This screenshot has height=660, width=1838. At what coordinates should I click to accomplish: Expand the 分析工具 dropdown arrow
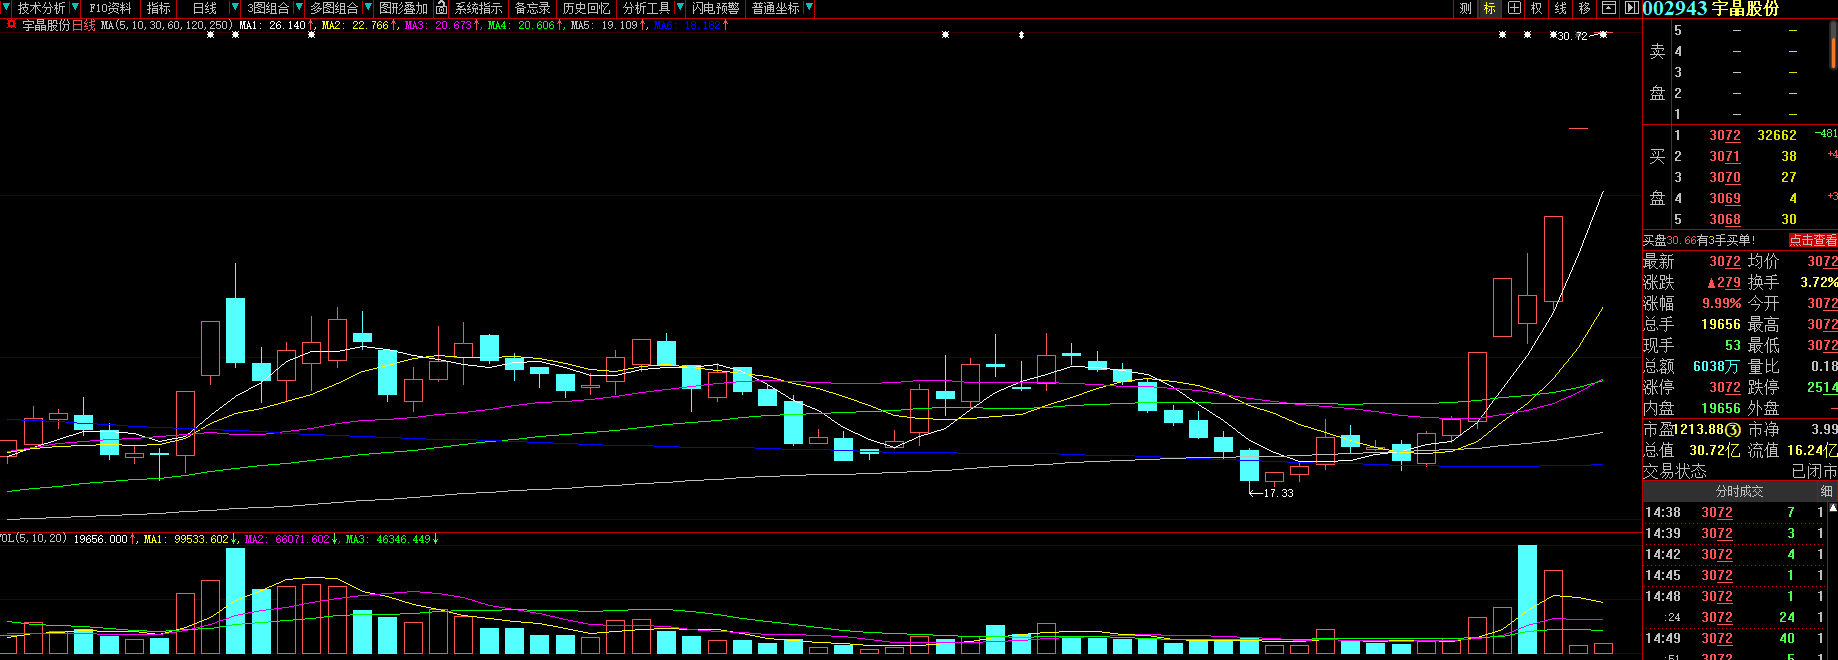pyautogui.click(x=680, y=8)
